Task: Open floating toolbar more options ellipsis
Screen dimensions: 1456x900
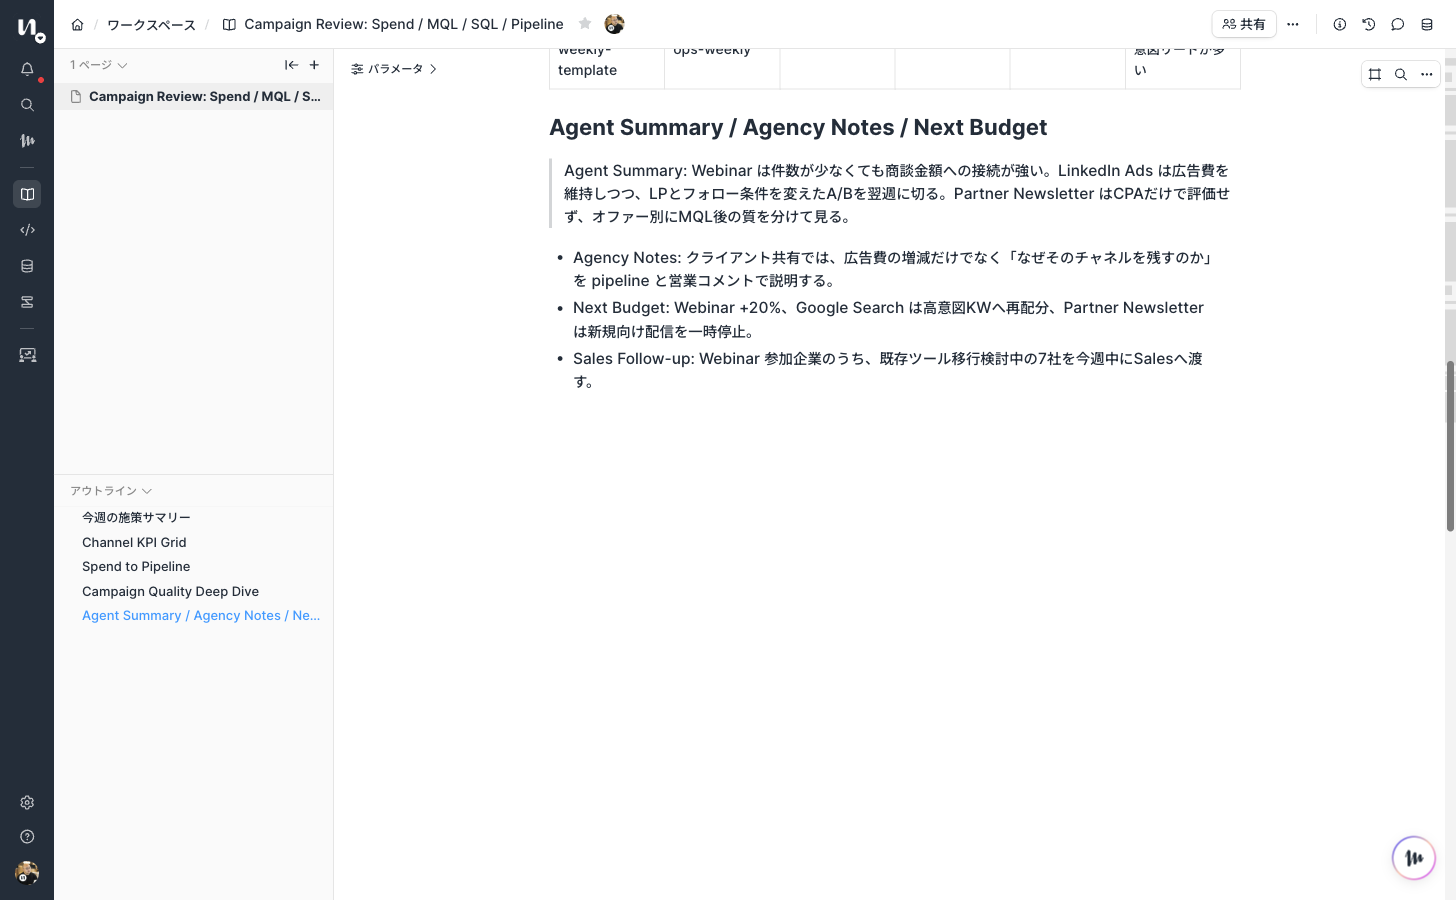Action: pos(1427,74)
